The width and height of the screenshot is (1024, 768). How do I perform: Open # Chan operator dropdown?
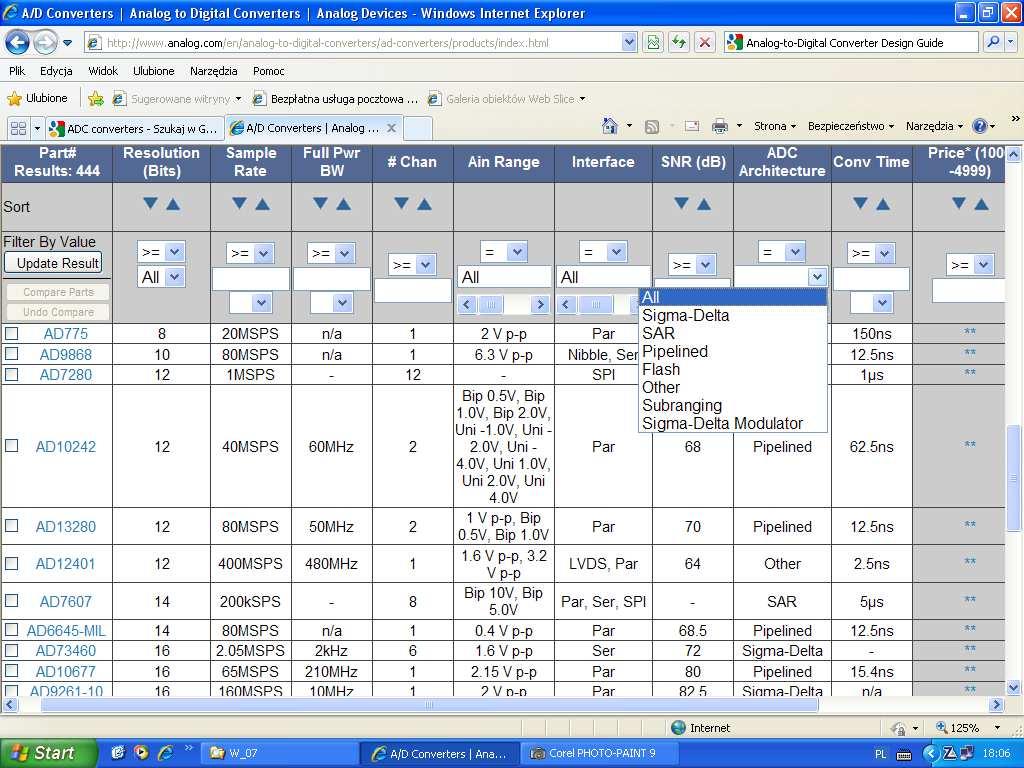411,264
